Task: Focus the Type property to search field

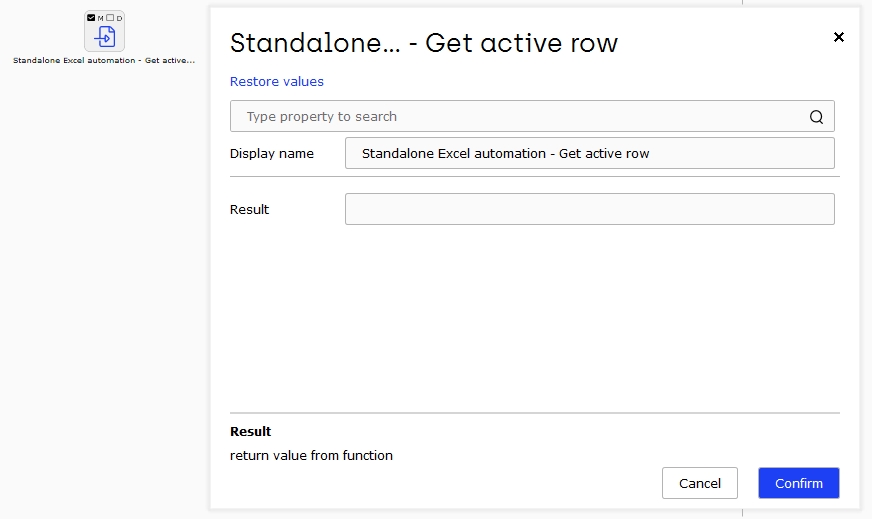Action: pos(532,116)
